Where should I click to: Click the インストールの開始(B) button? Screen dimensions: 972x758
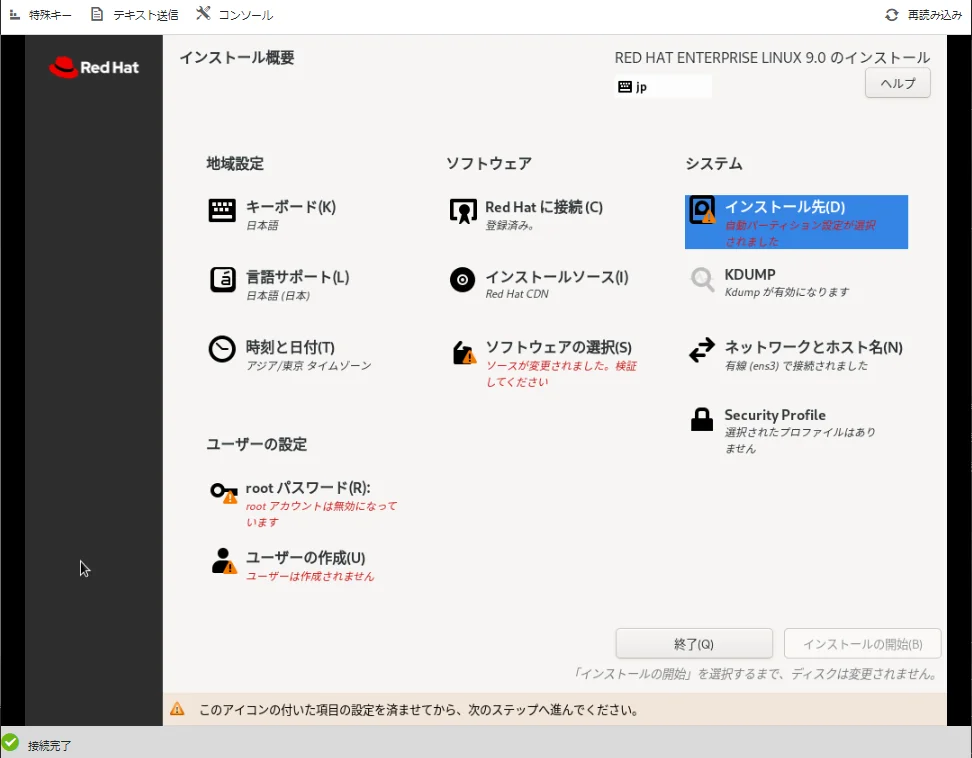pos(862,644)
